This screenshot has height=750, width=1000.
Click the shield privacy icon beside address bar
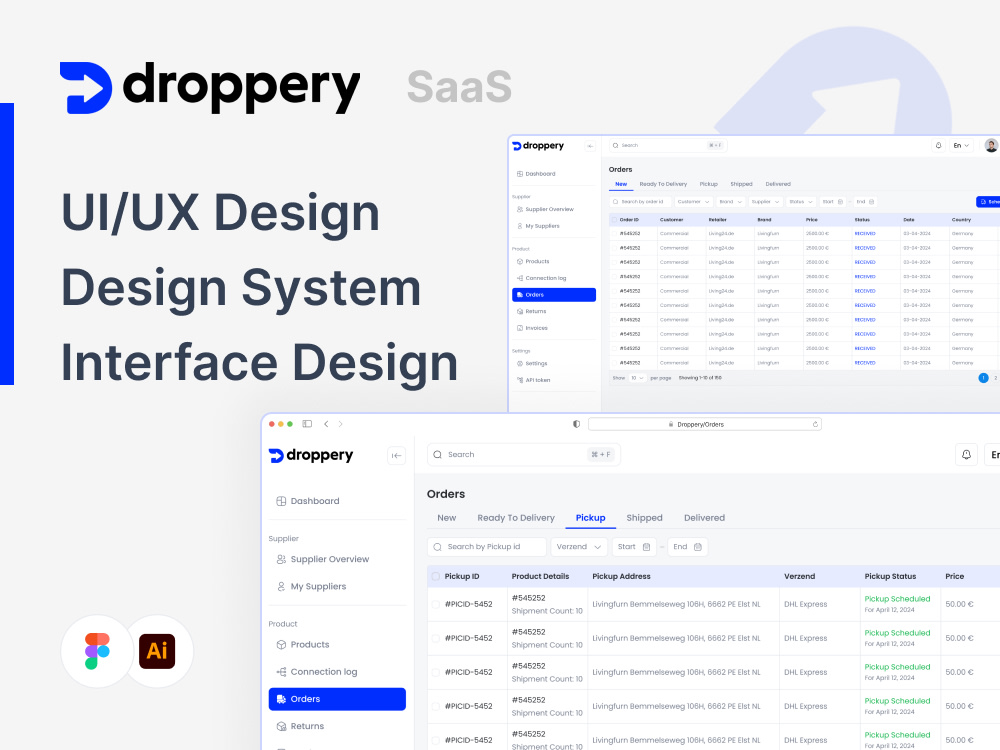coord(577,423)
